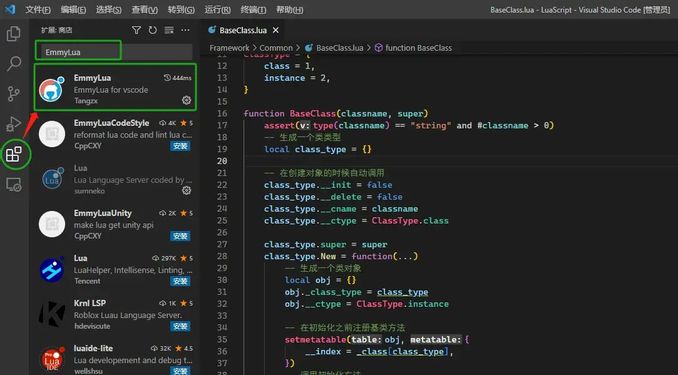Click the VS Code logo icon
This screenshot has width=678, height=375.
(x=10, y=9)
